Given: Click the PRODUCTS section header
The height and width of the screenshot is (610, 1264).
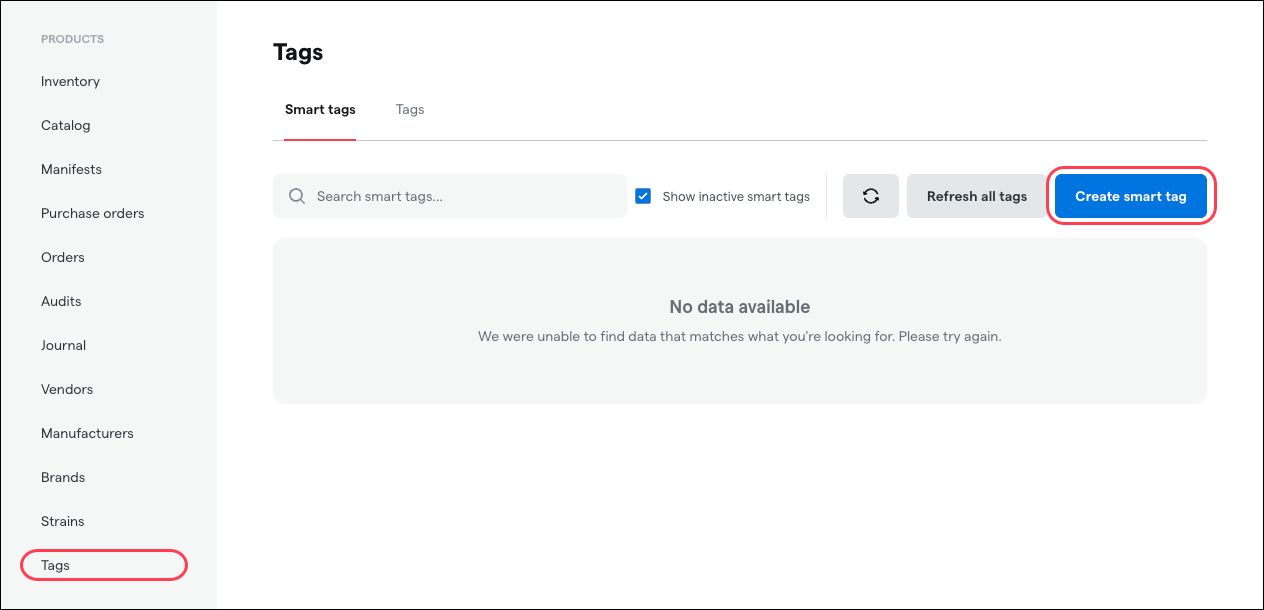Looking at the screenshot, I should point(72,39).
